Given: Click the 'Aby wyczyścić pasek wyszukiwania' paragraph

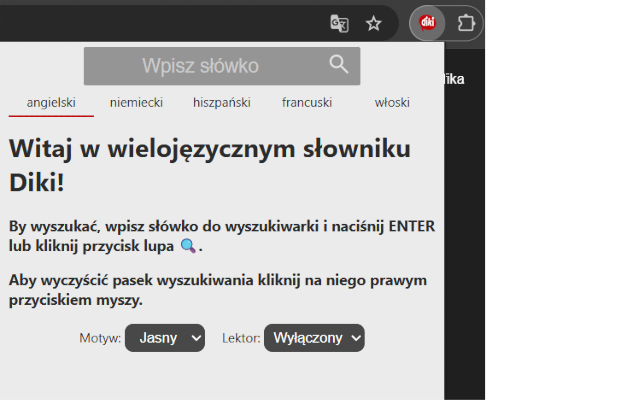Looking at the screenshot, I should tap(218, 290).
